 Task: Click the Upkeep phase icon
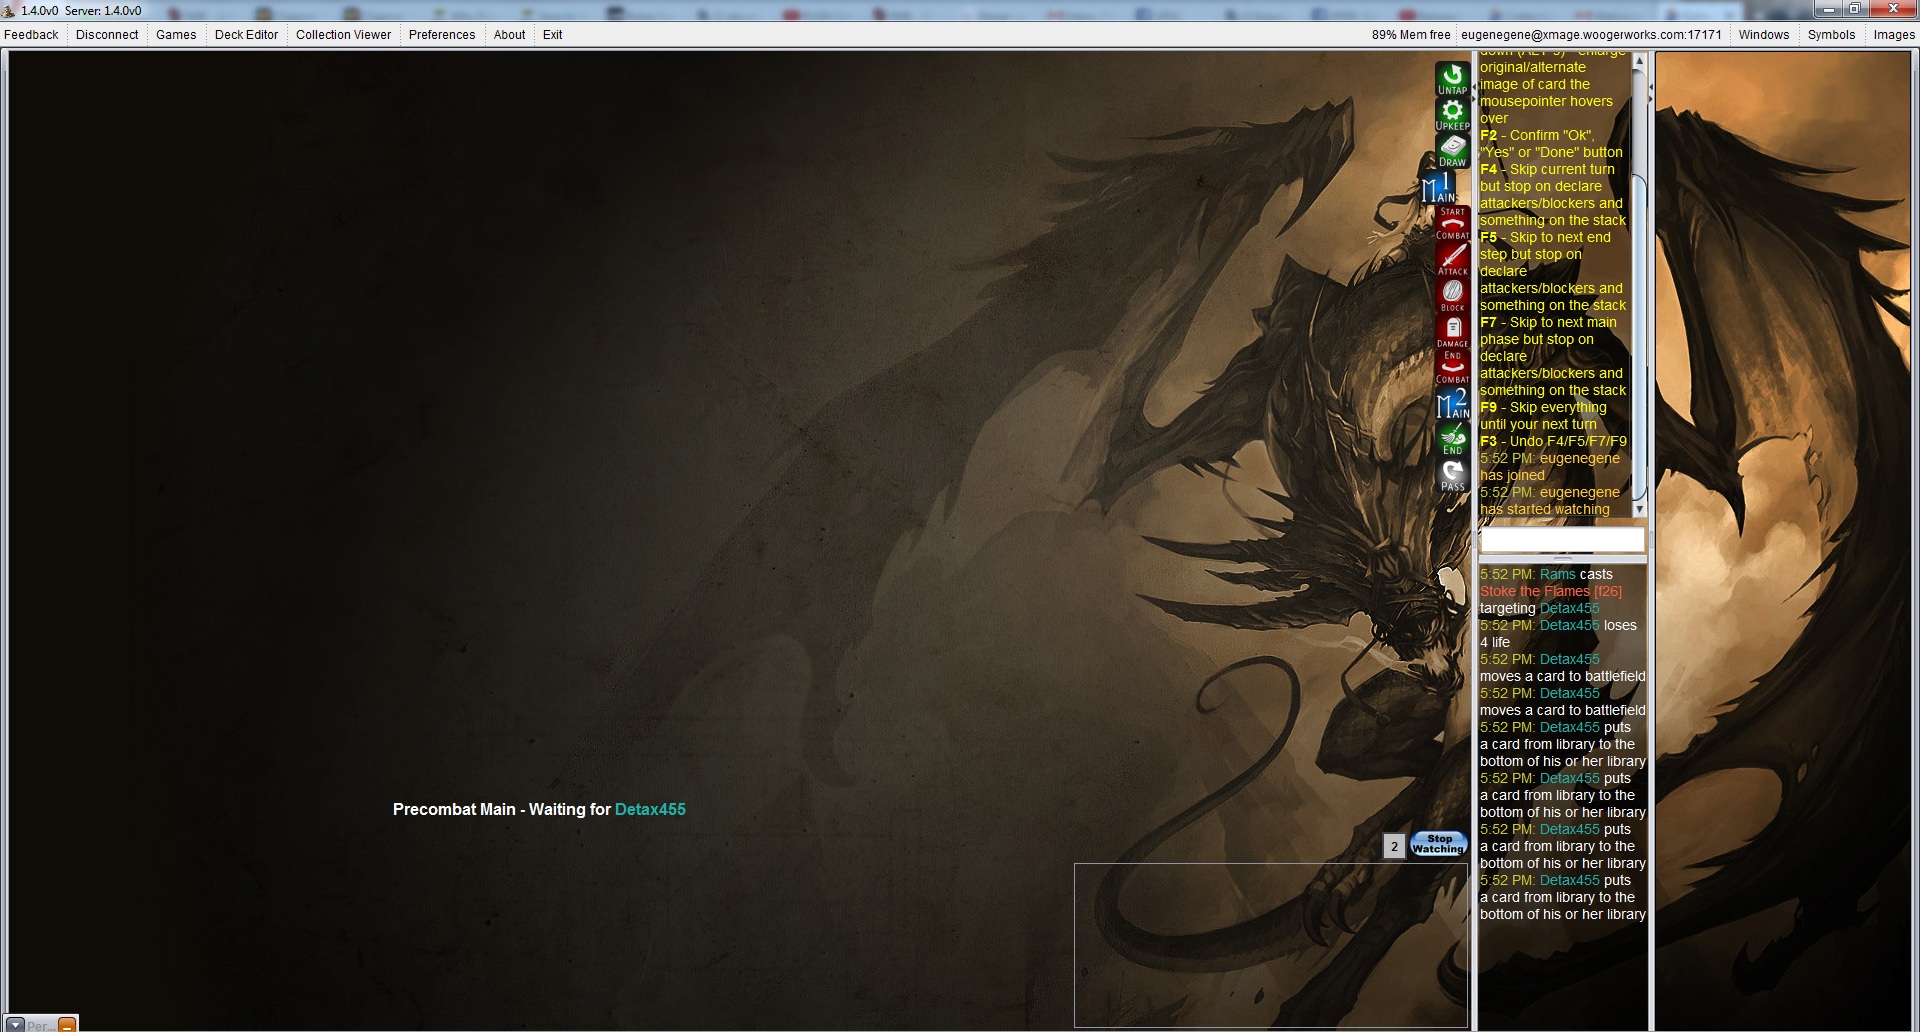[1452, 114]
